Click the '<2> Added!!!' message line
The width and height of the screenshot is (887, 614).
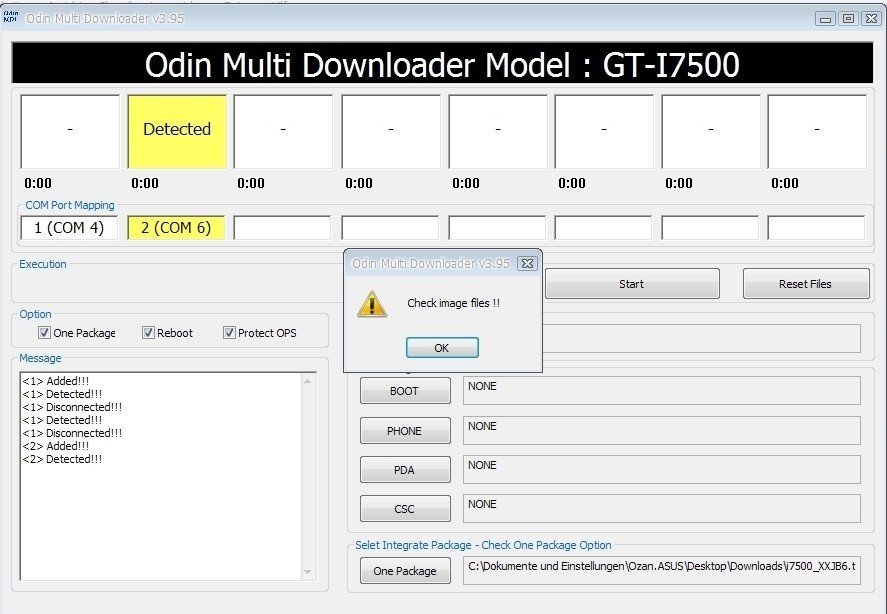pyautogui.click(x=55, y=446)
